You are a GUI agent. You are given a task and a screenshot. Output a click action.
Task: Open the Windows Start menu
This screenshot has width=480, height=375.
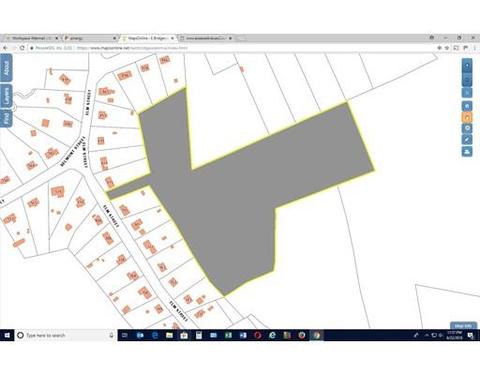pos(7,335)
